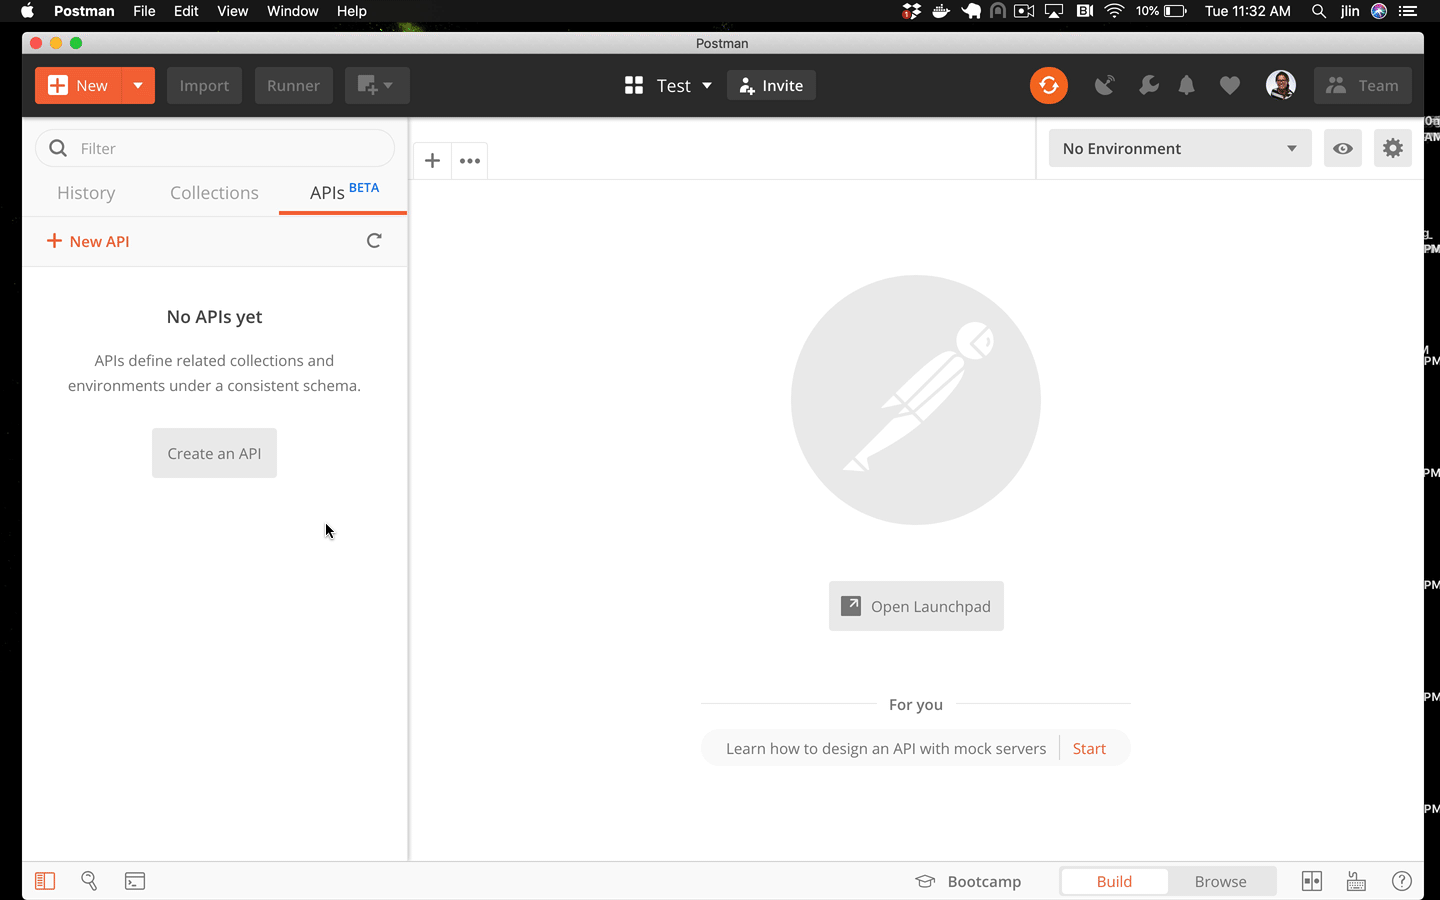Screen dimensions: 1440x900
Task: Open Dropbox icon in menu bar
Action: click(x=912, y=11)
